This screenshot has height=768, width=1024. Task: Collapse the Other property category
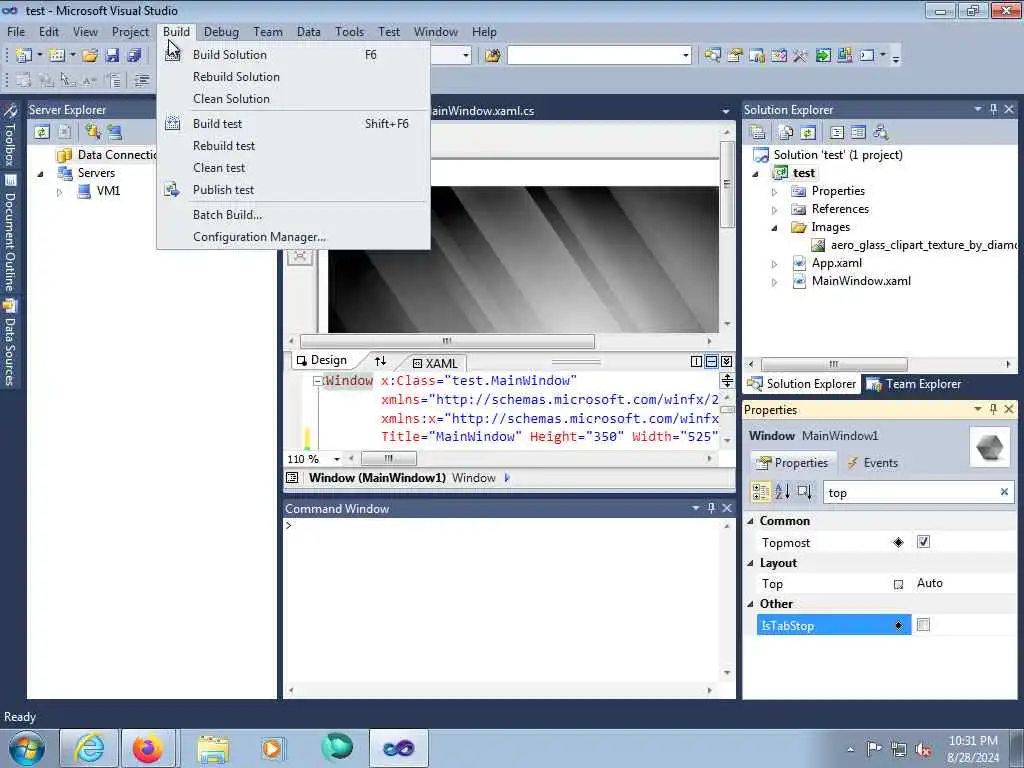[750, 604]
